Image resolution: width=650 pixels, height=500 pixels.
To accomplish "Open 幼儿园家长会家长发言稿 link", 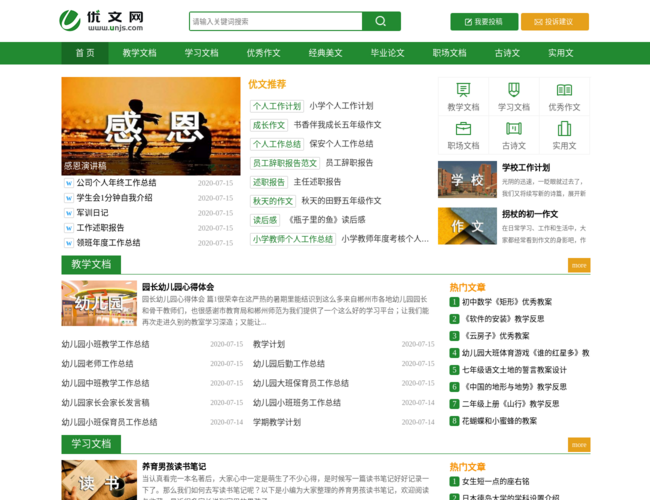I will [x=105, y=403].
